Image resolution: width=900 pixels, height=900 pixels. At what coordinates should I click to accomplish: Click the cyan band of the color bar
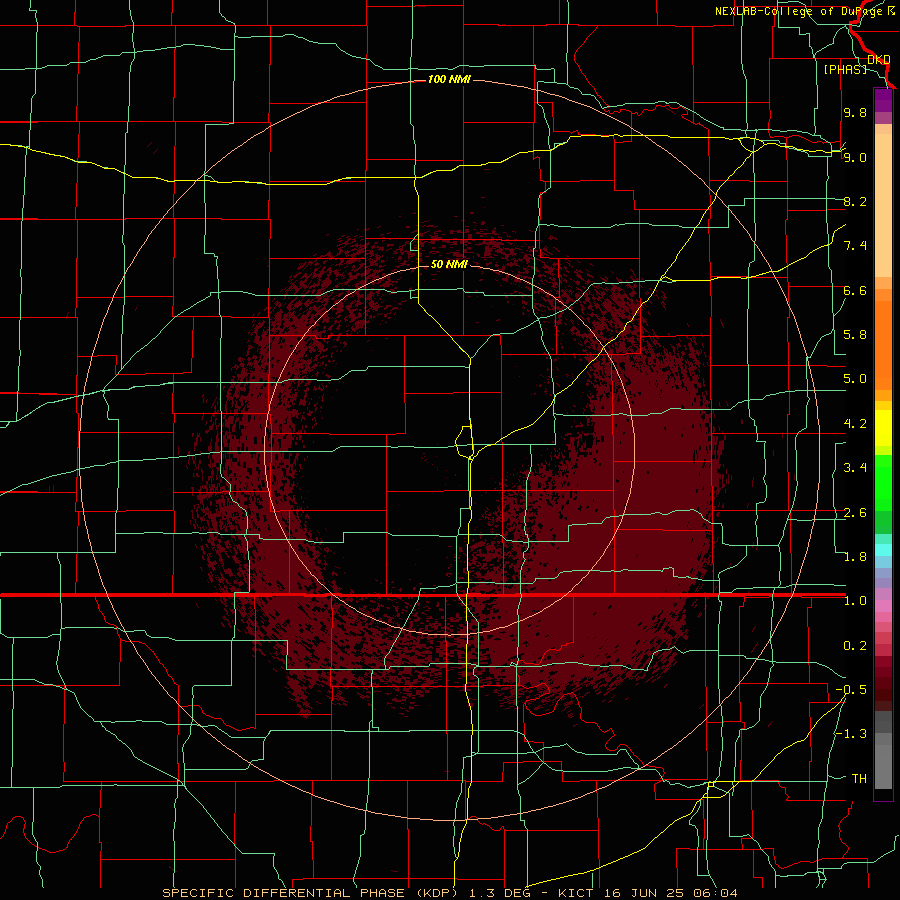pos(883,550)
